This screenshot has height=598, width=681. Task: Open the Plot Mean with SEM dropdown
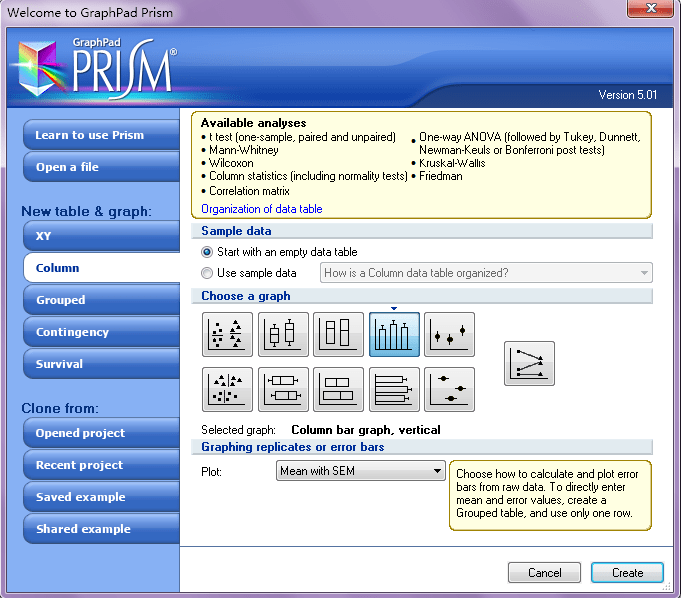[x=360, y=471]
